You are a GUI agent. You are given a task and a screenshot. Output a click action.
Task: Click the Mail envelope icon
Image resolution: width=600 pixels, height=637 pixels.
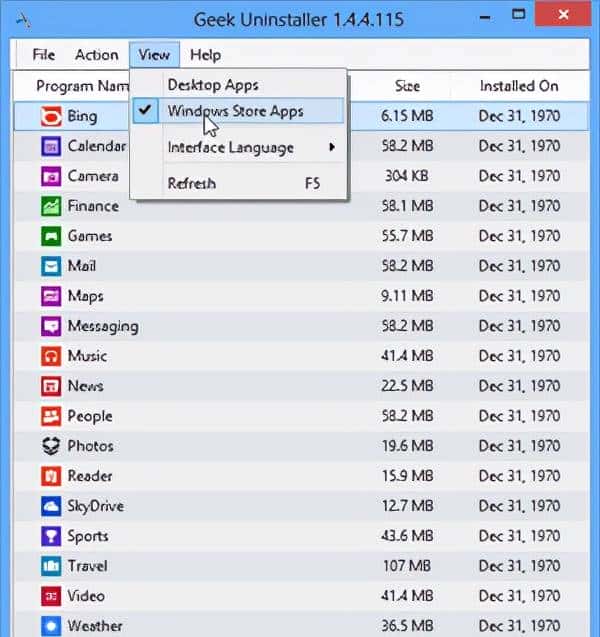51,266
